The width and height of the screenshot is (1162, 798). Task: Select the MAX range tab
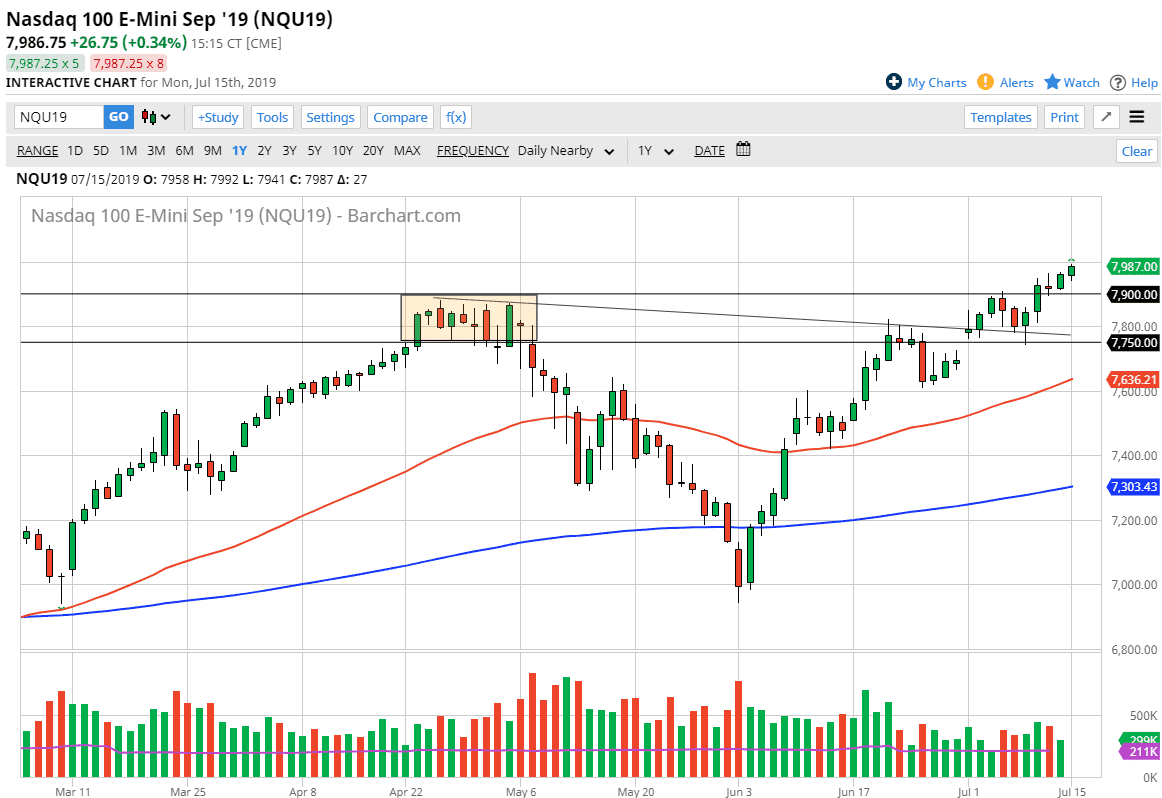point(407,150)
